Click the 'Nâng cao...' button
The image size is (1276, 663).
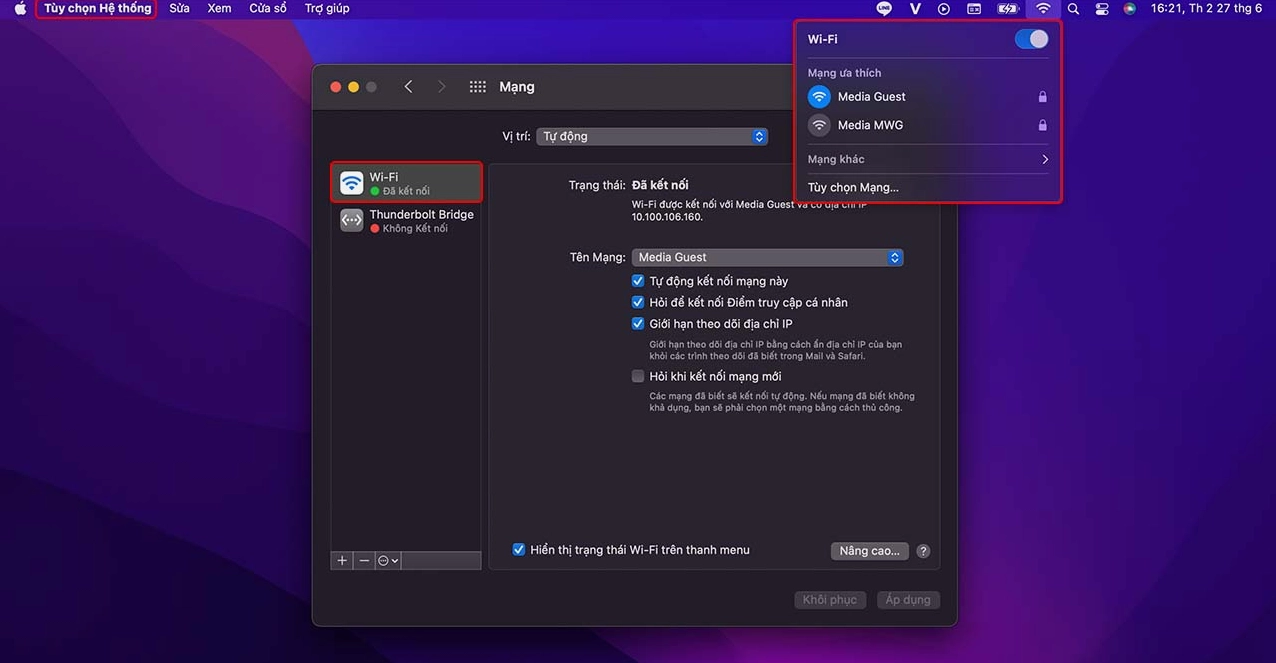(870, 551)
